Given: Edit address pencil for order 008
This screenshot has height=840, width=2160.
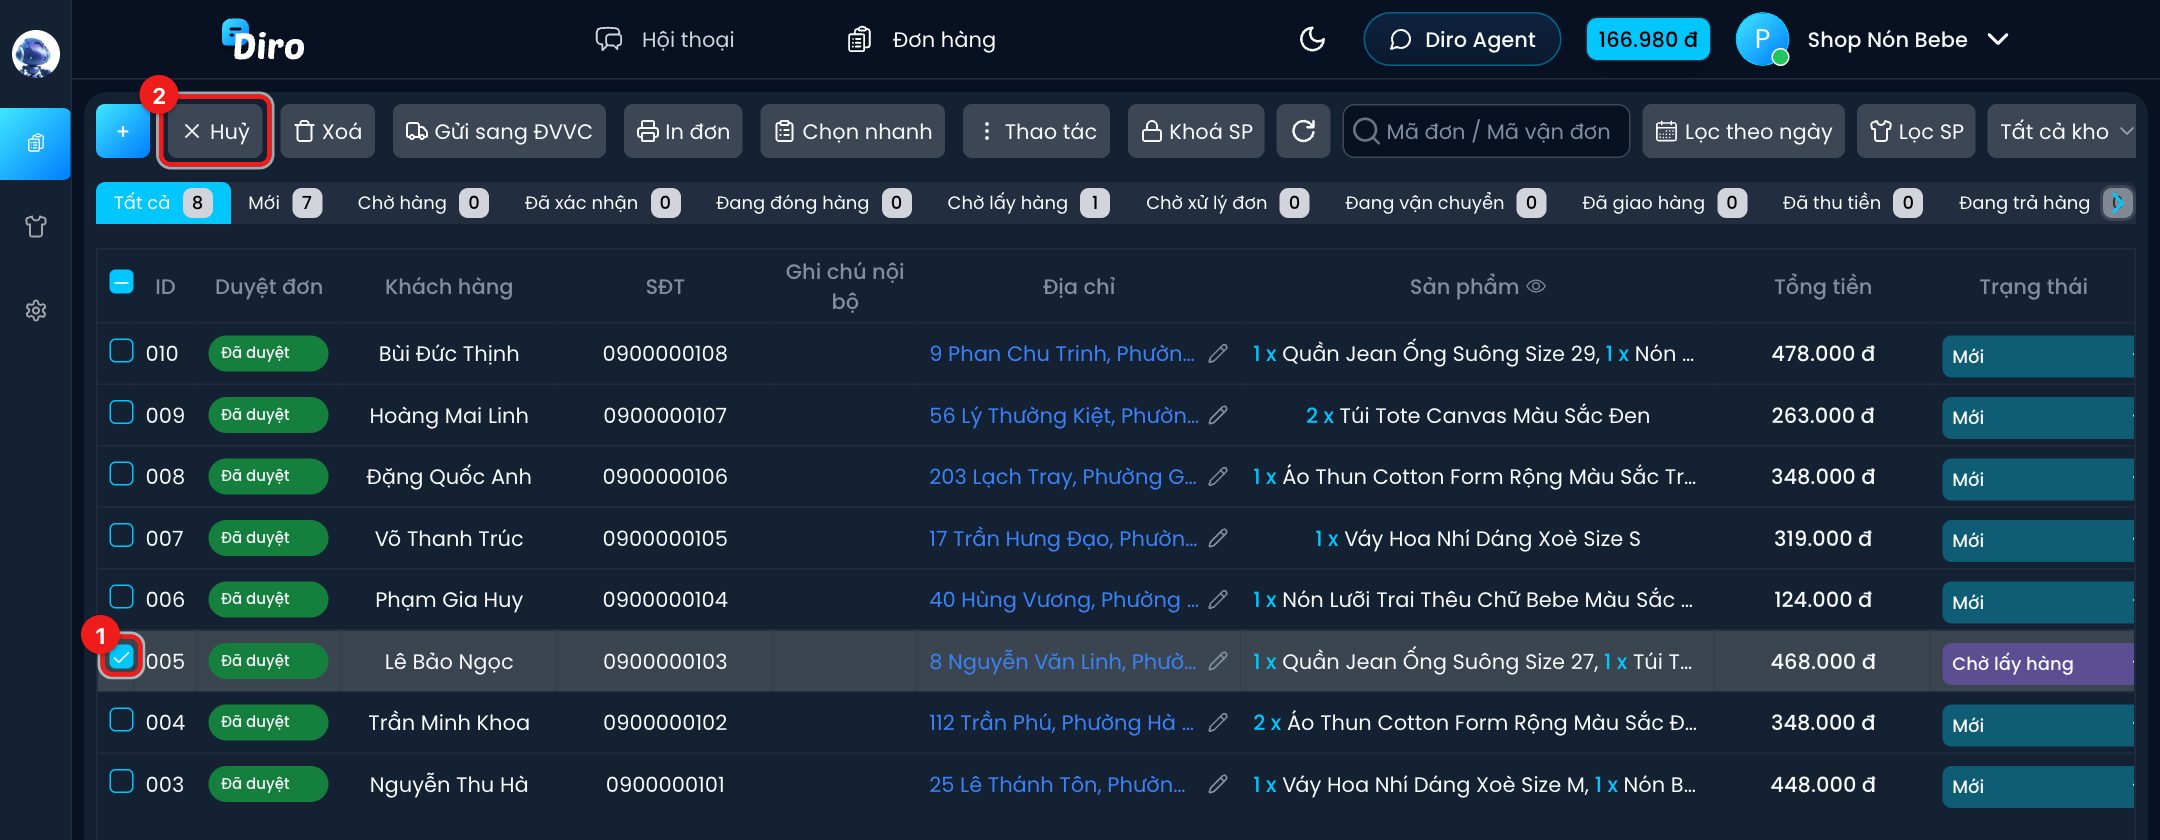Looking at the screenshot, I should (1218, 476).
